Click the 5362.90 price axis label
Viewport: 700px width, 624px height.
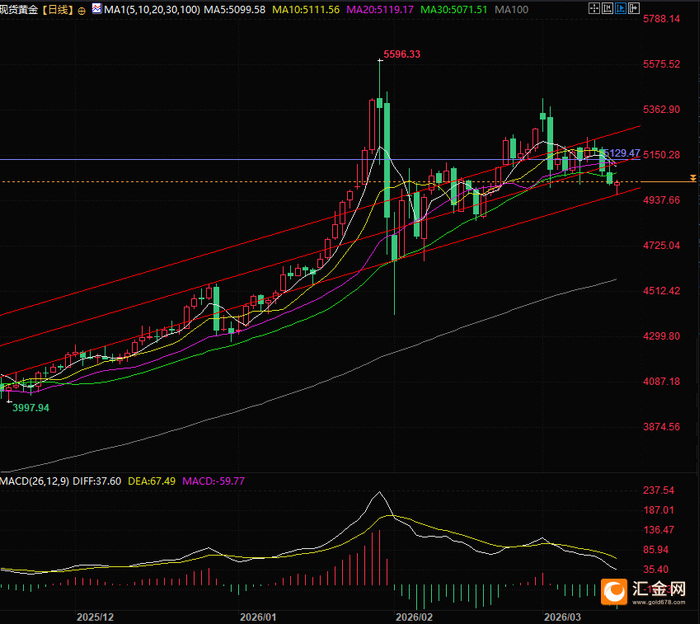pos(661,109)
